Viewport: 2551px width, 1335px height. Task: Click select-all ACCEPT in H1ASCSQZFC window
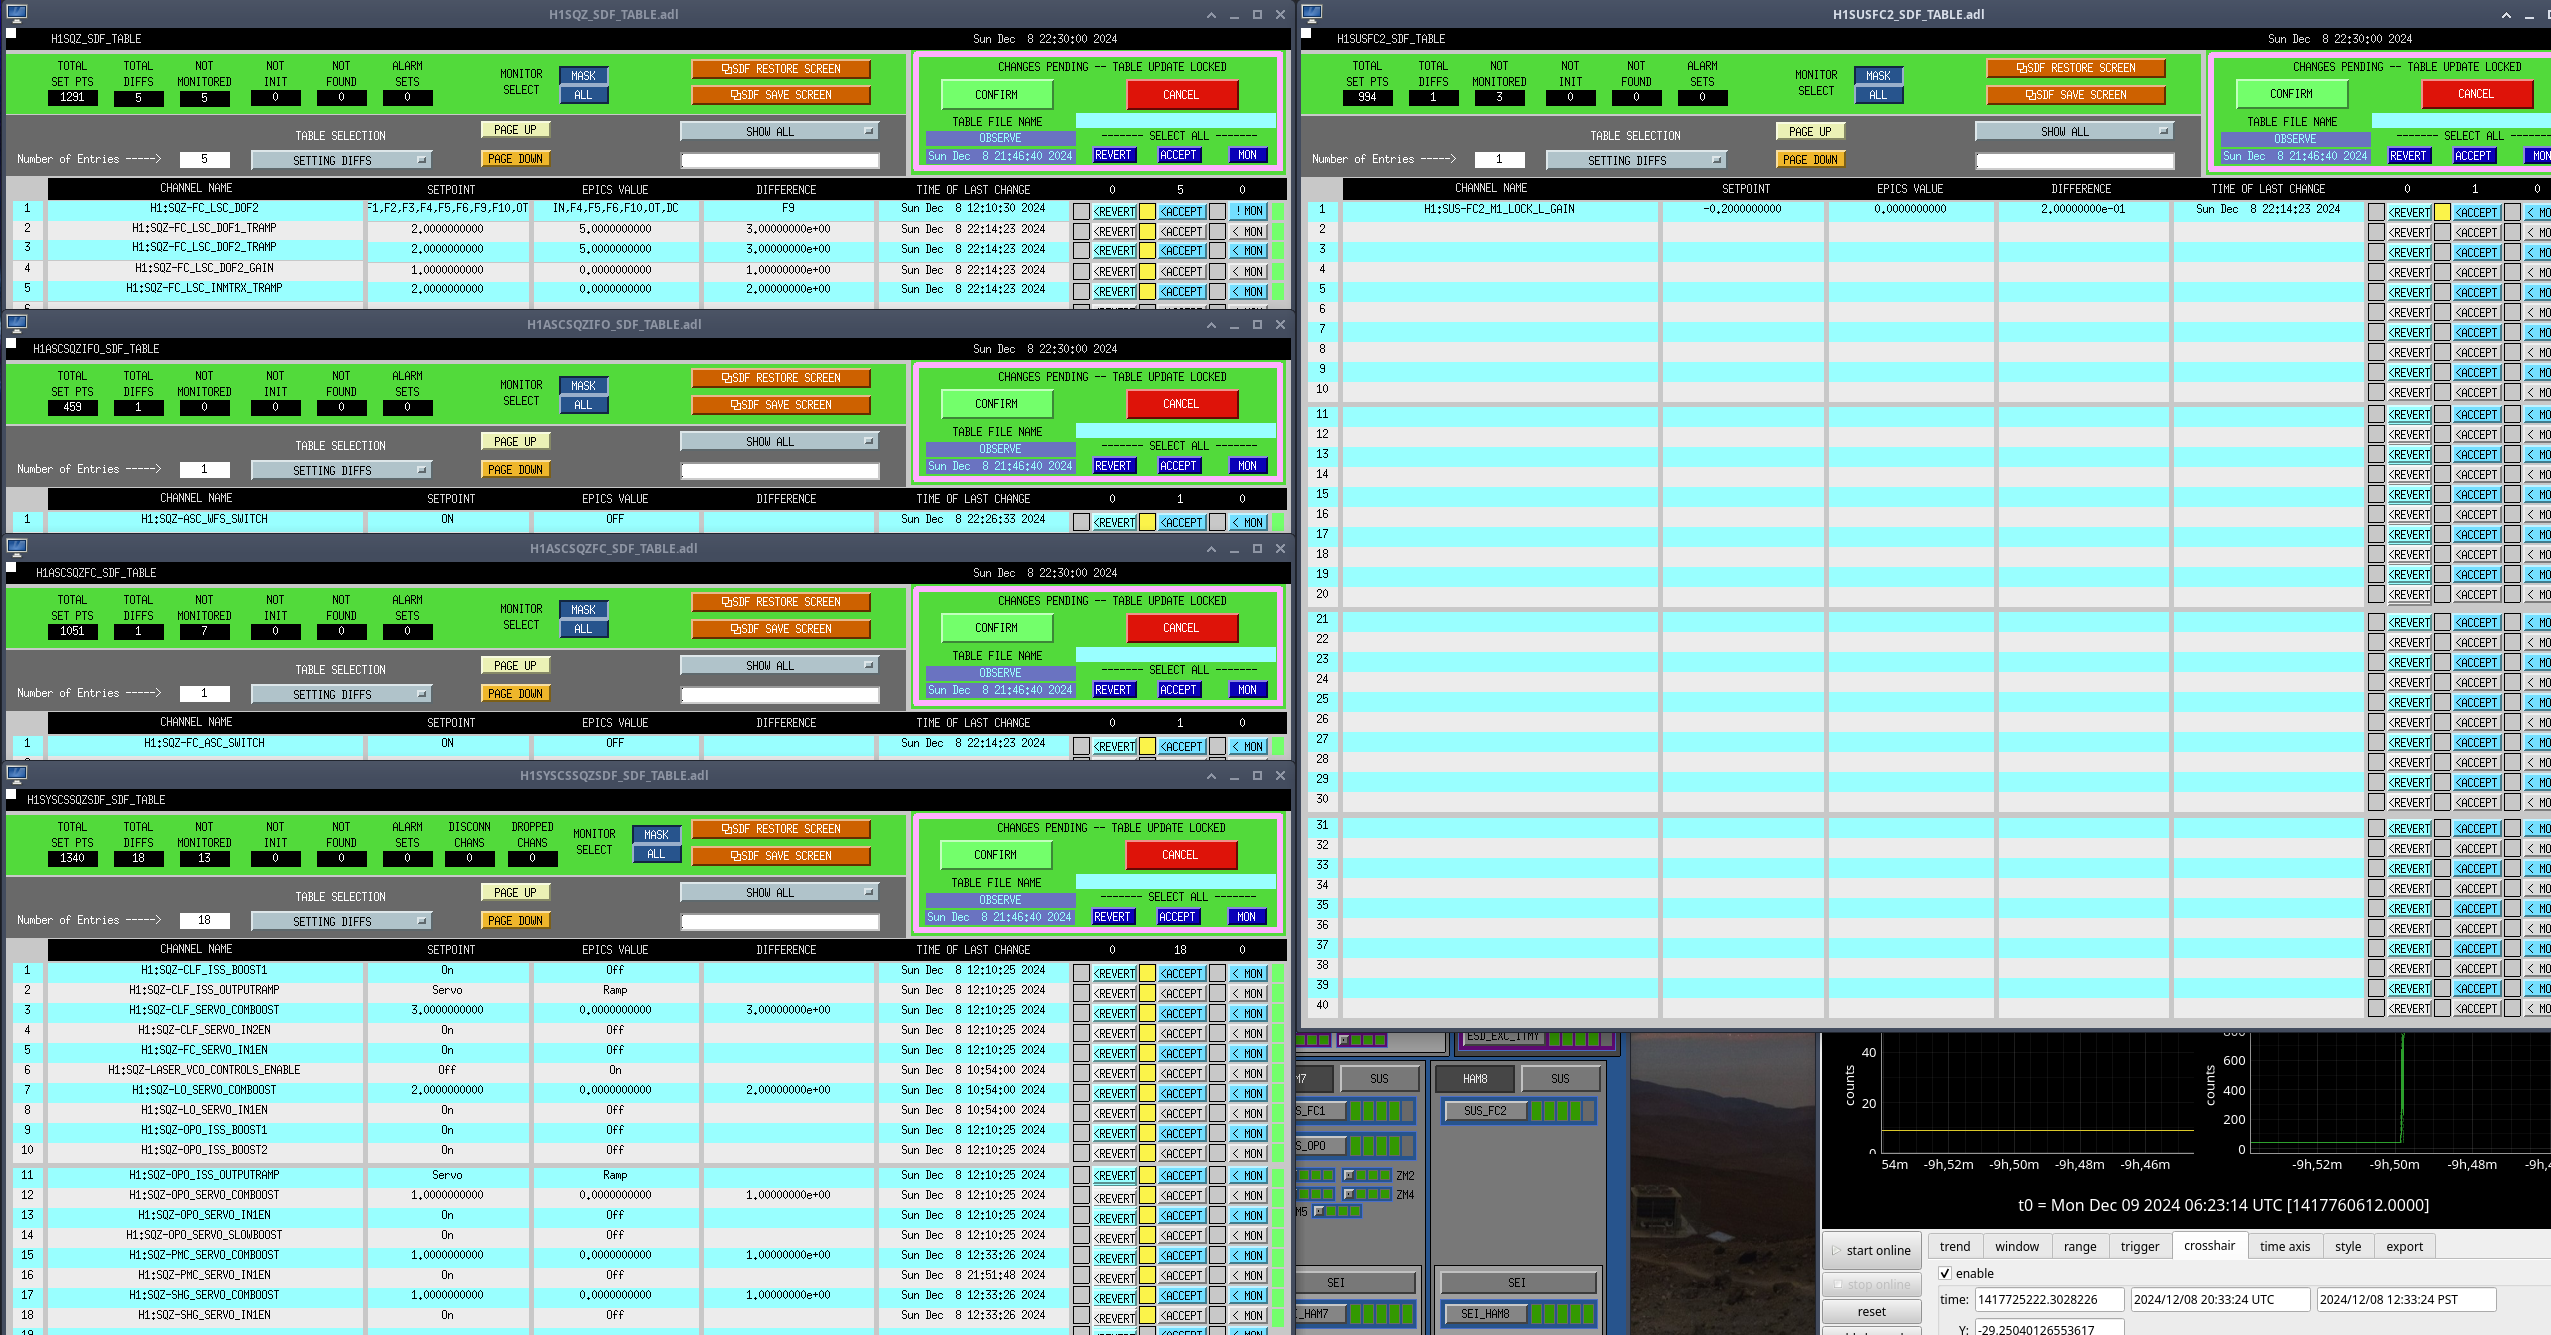pos(1178,690)
